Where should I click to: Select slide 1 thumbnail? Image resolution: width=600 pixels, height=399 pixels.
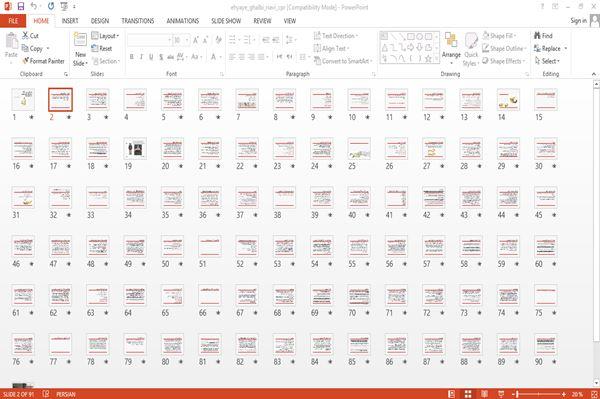[23, 99]
